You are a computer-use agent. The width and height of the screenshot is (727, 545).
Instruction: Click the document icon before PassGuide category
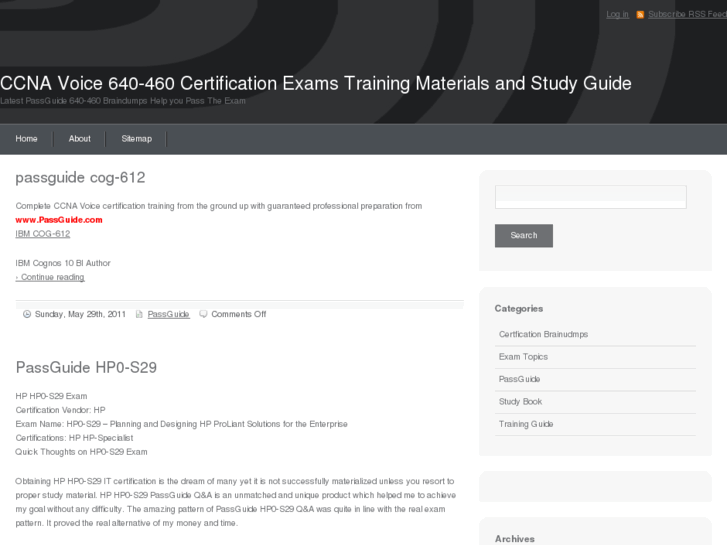pyautogui.click(x=139, y=314)
